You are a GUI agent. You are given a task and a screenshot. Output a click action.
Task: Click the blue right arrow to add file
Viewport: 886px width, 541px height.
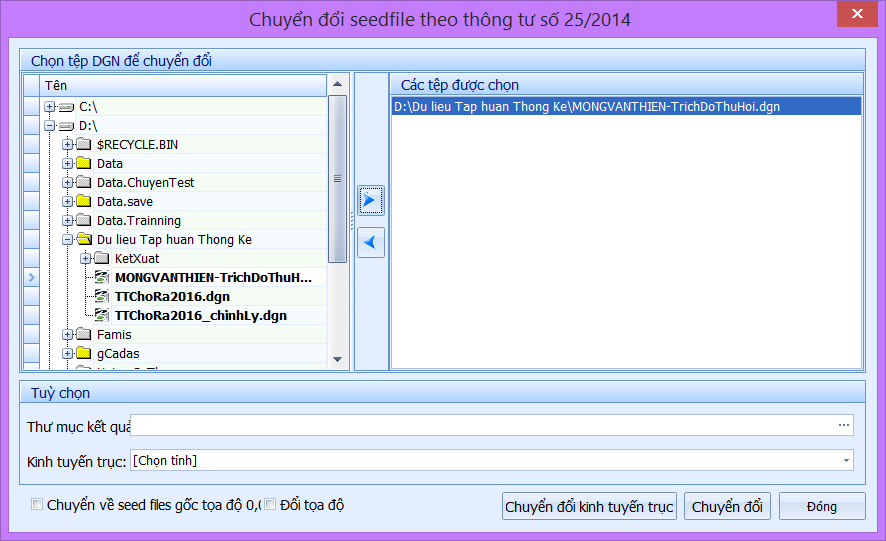pyautogui.click(x=370, y=201)
